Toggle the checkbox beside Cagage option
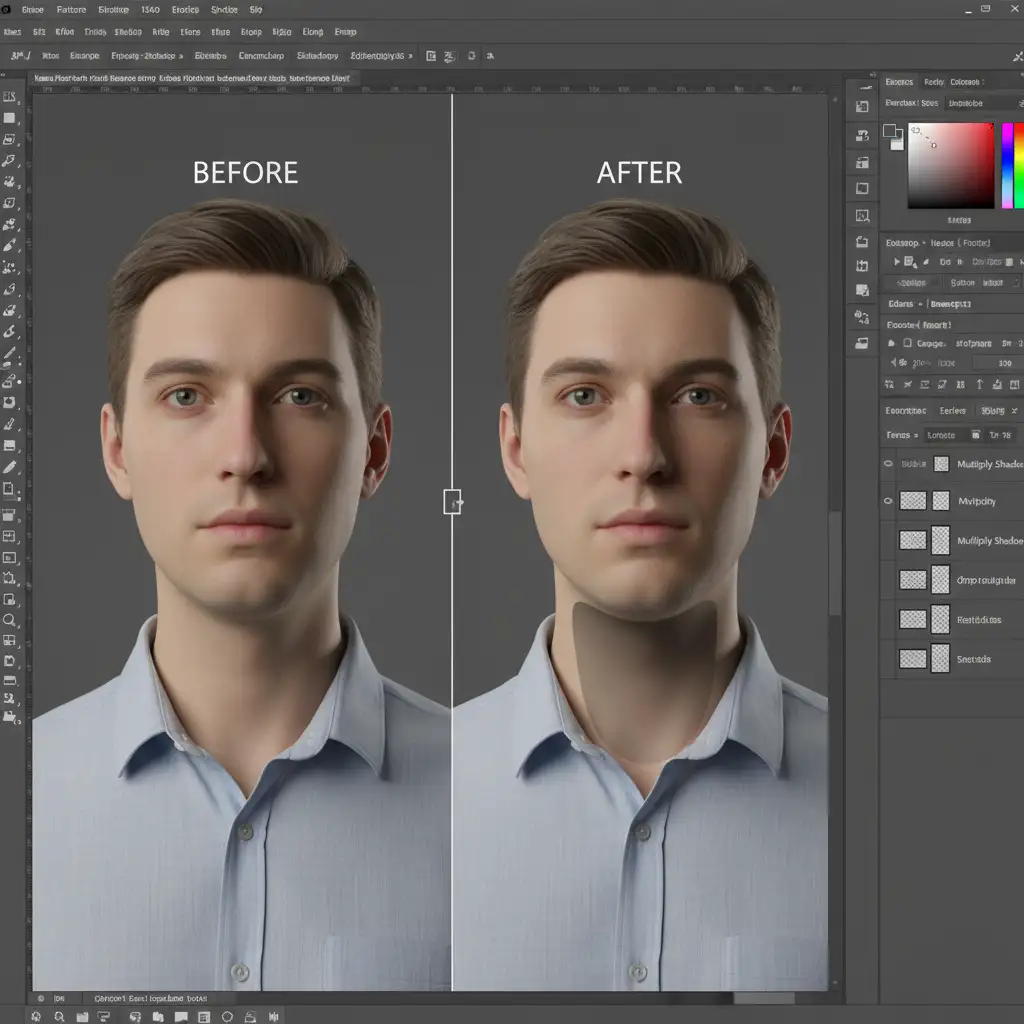Screen dimensions: 1024x1024 (x=906, y=344)
